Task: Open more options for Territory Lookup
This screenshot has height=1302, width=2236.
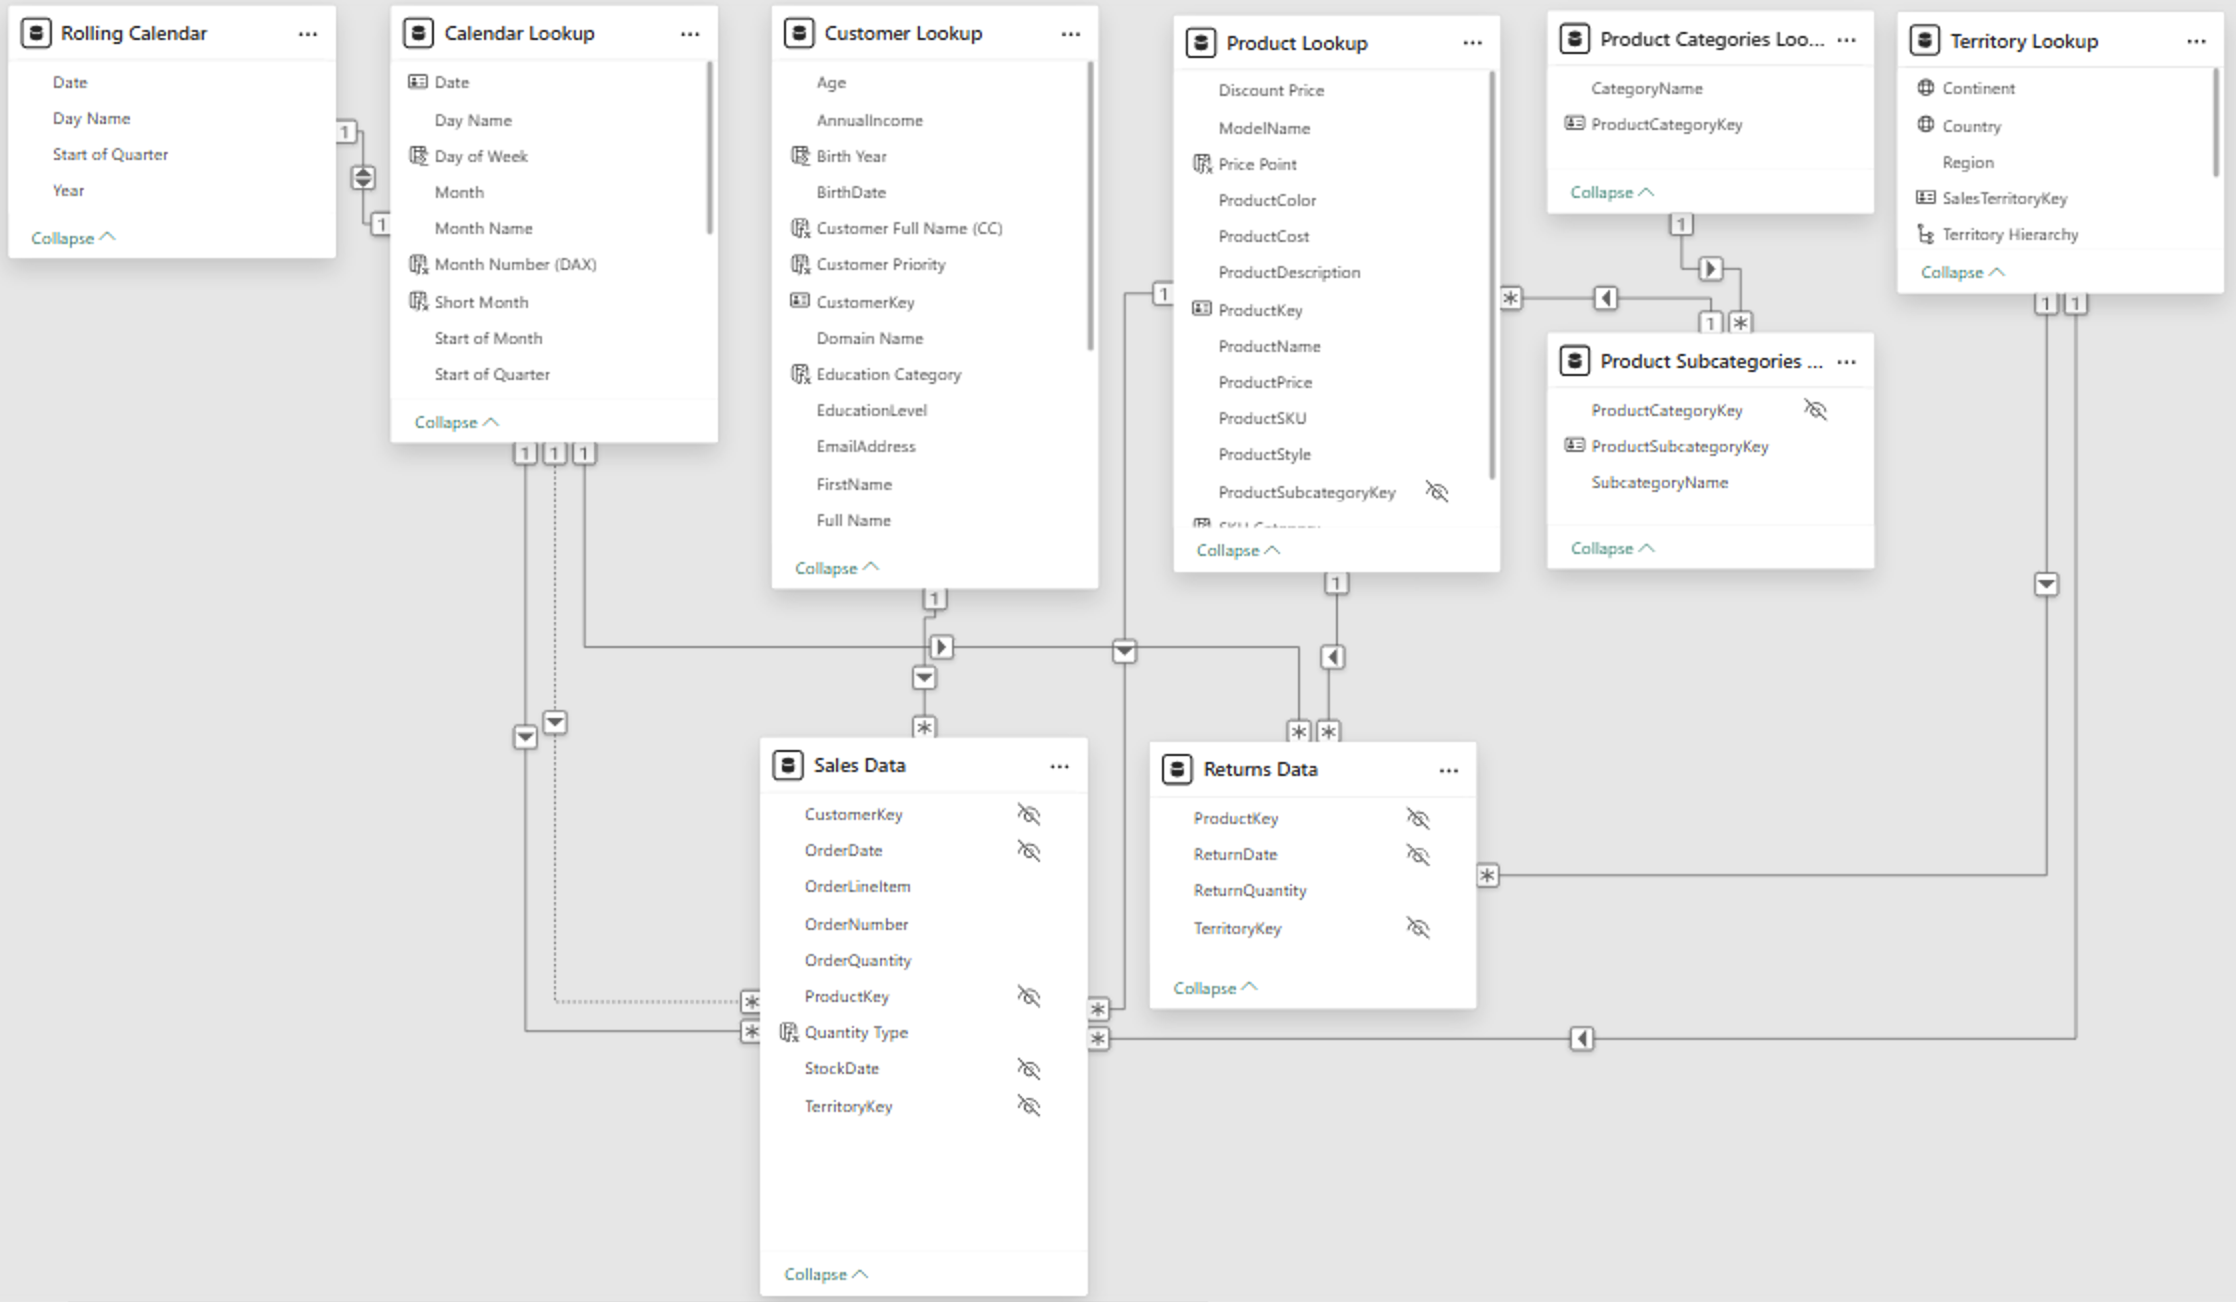Action: click(x=2196, y=42)
